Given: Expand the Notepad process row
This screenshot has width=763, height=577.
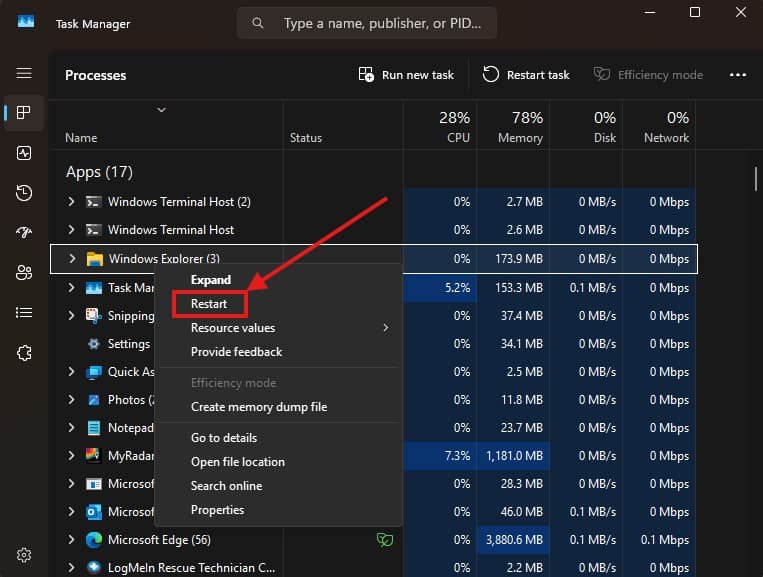Looking at the screenshot, I should coord(72,428).
